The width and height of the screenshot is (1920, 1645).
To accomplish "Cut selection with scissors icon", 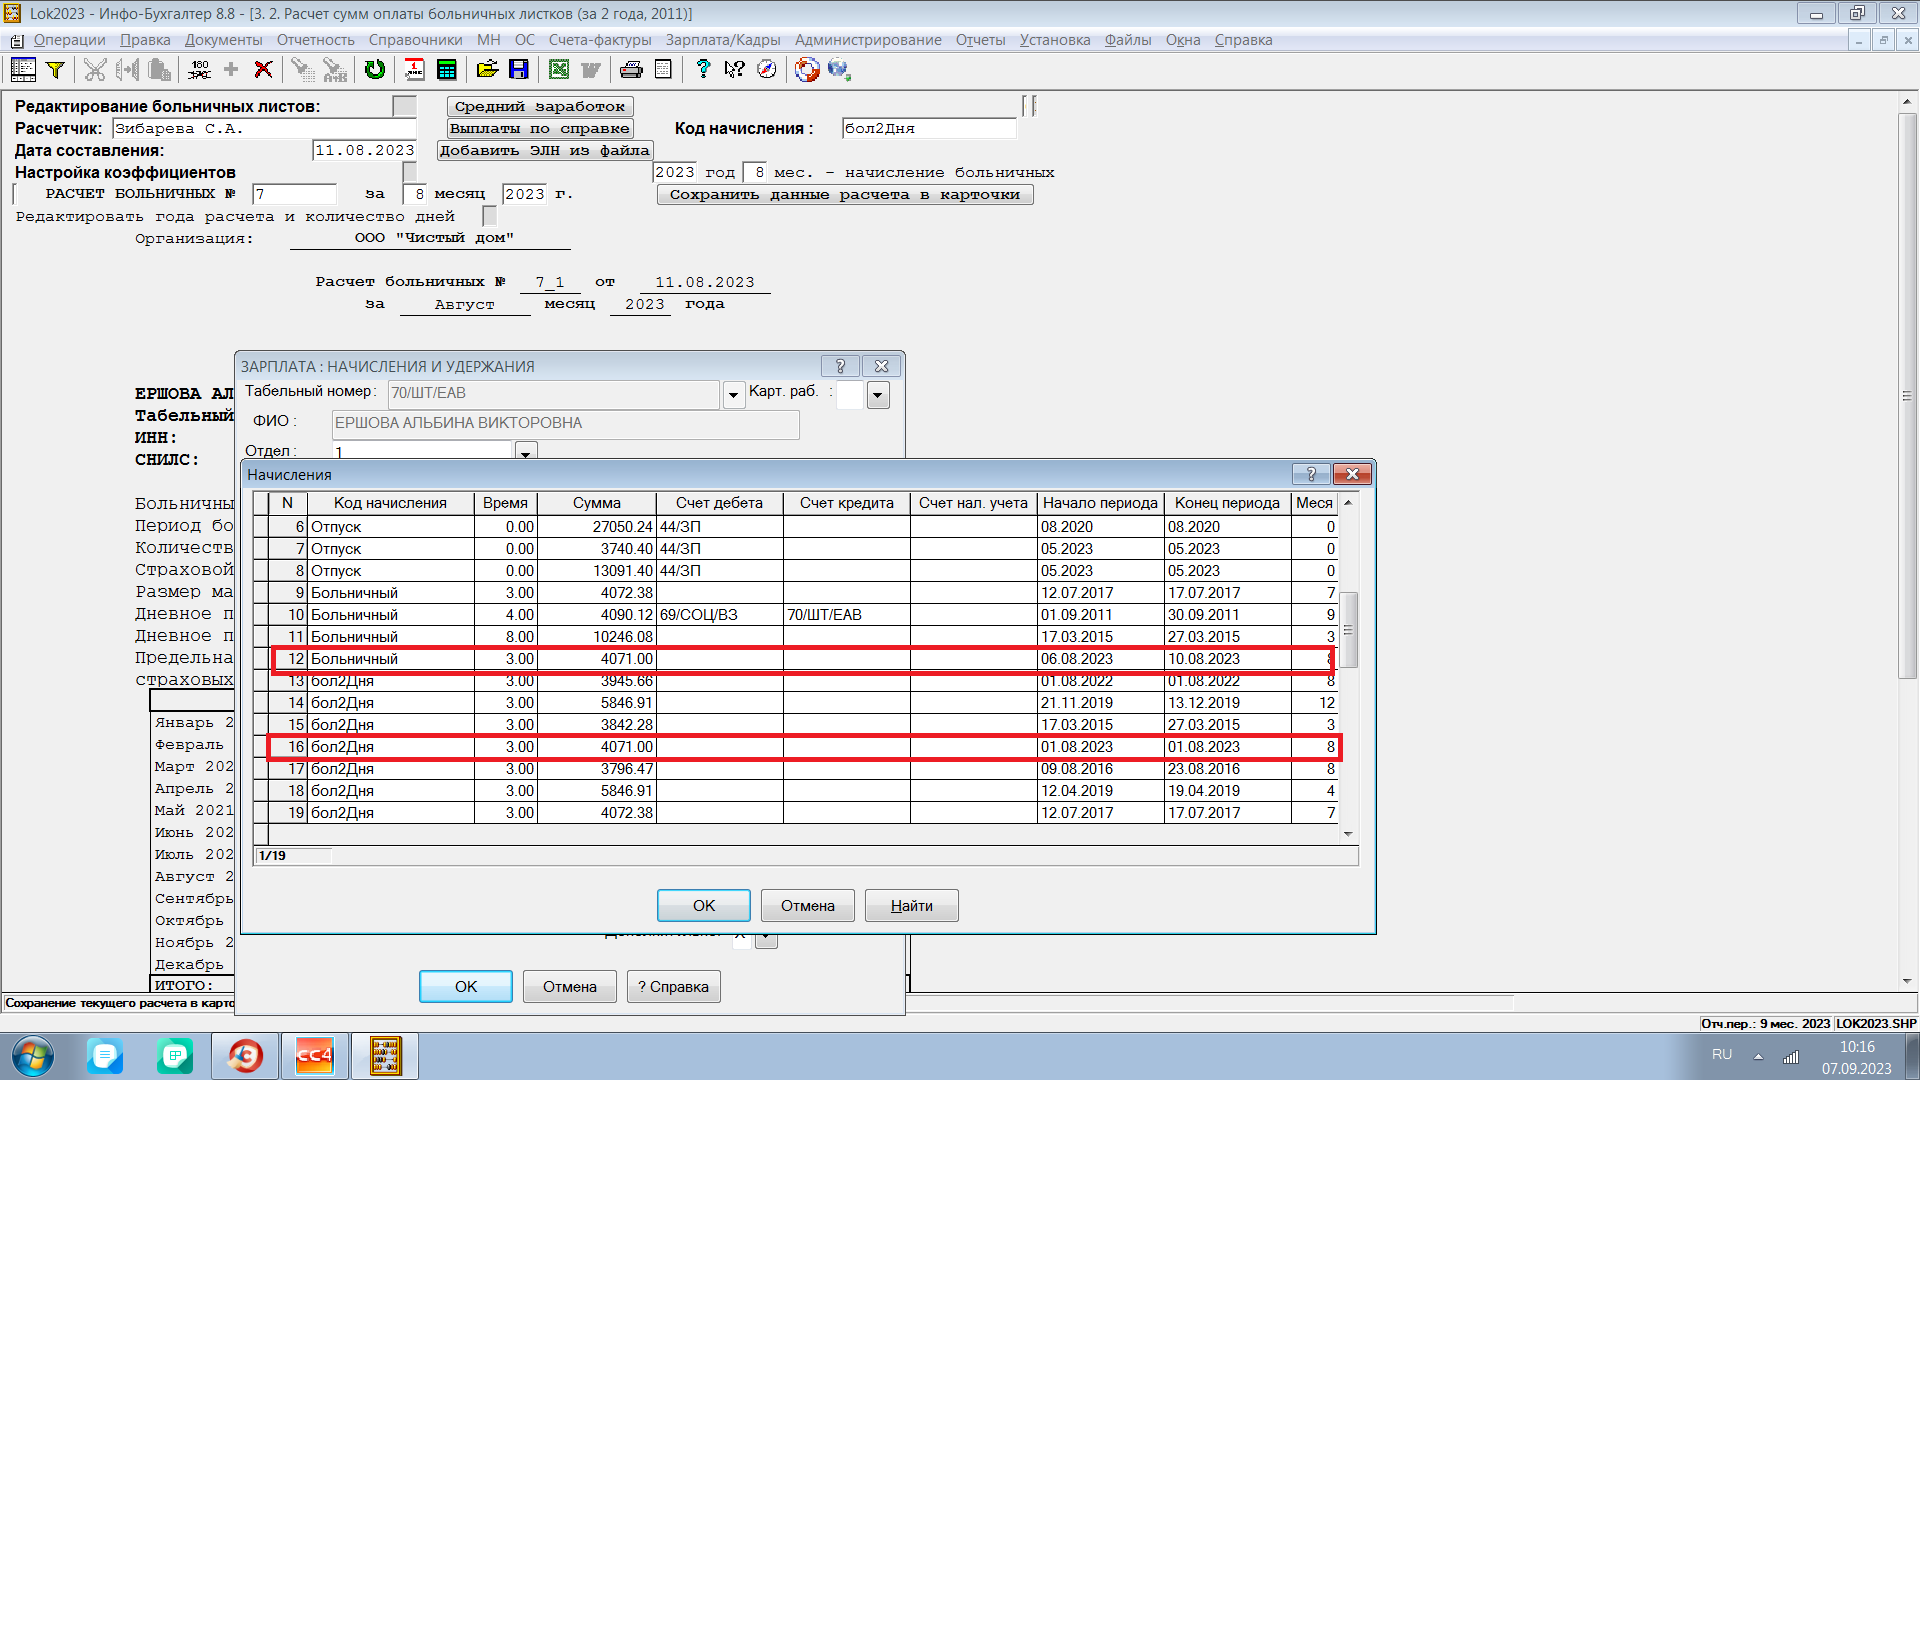I will point(95,69).
